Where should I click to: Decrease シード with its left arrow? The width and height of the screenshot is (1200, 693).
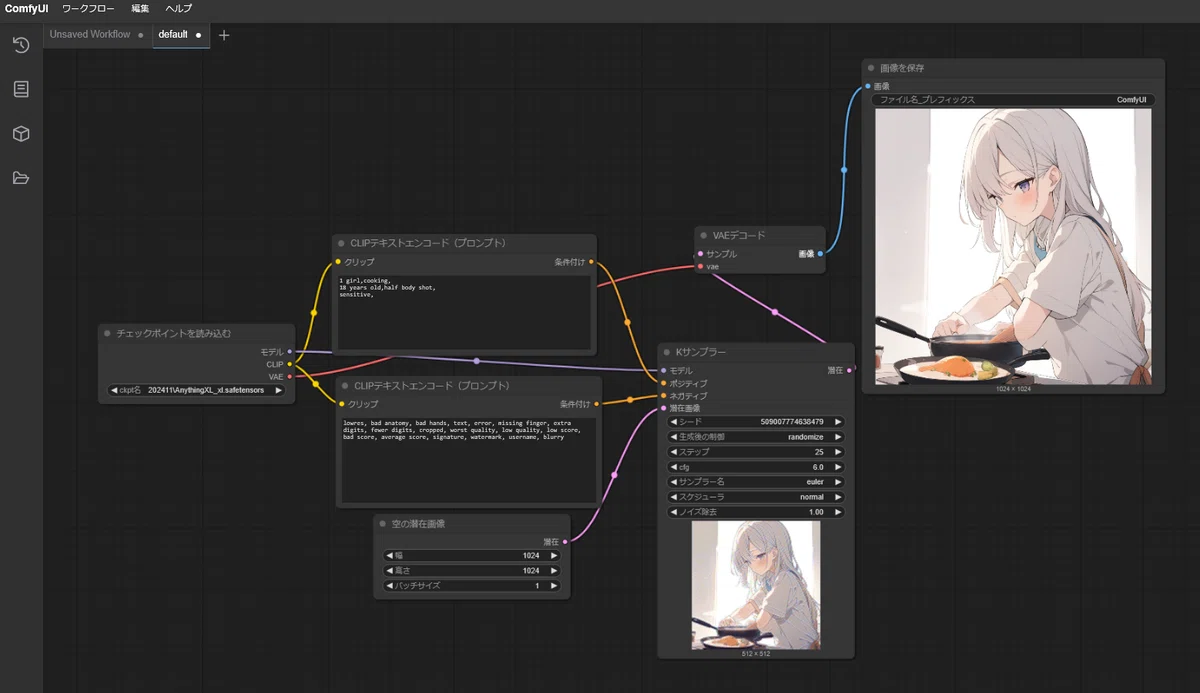pyautogui.click(x=674, y=422)
